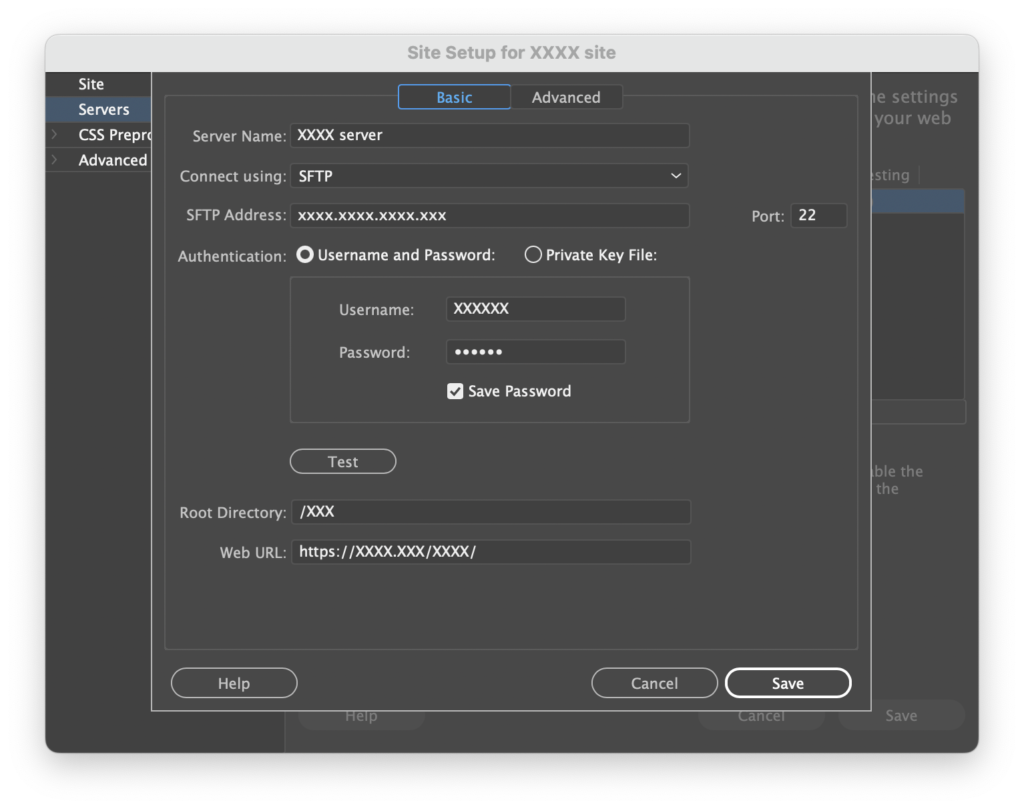Click the Server Name text field
Image resolution: width=1024 pixels, height=809 pixels.
click(489, 135)
